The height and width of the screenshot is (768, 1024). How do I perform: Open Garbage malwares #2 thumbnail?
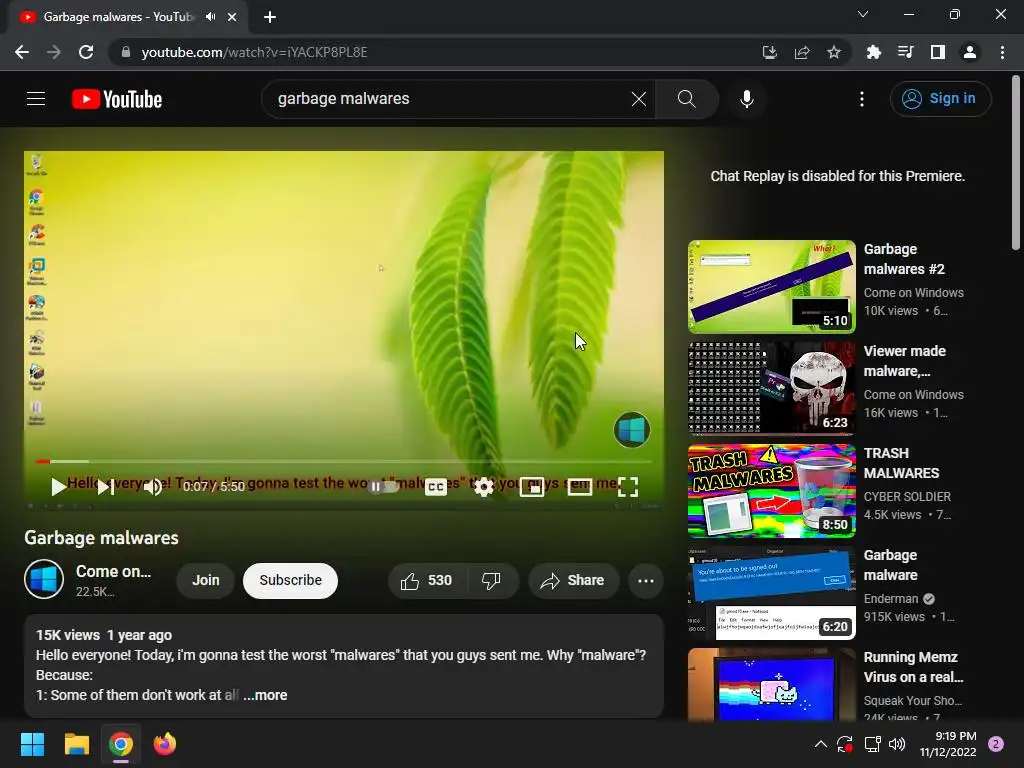point(772,287)
